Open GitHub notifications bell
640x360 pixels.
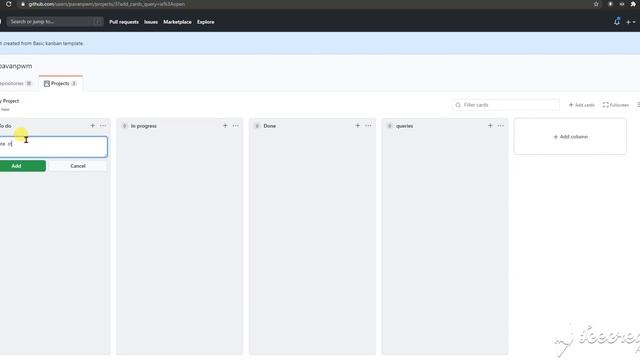click(x=617, y=22)
